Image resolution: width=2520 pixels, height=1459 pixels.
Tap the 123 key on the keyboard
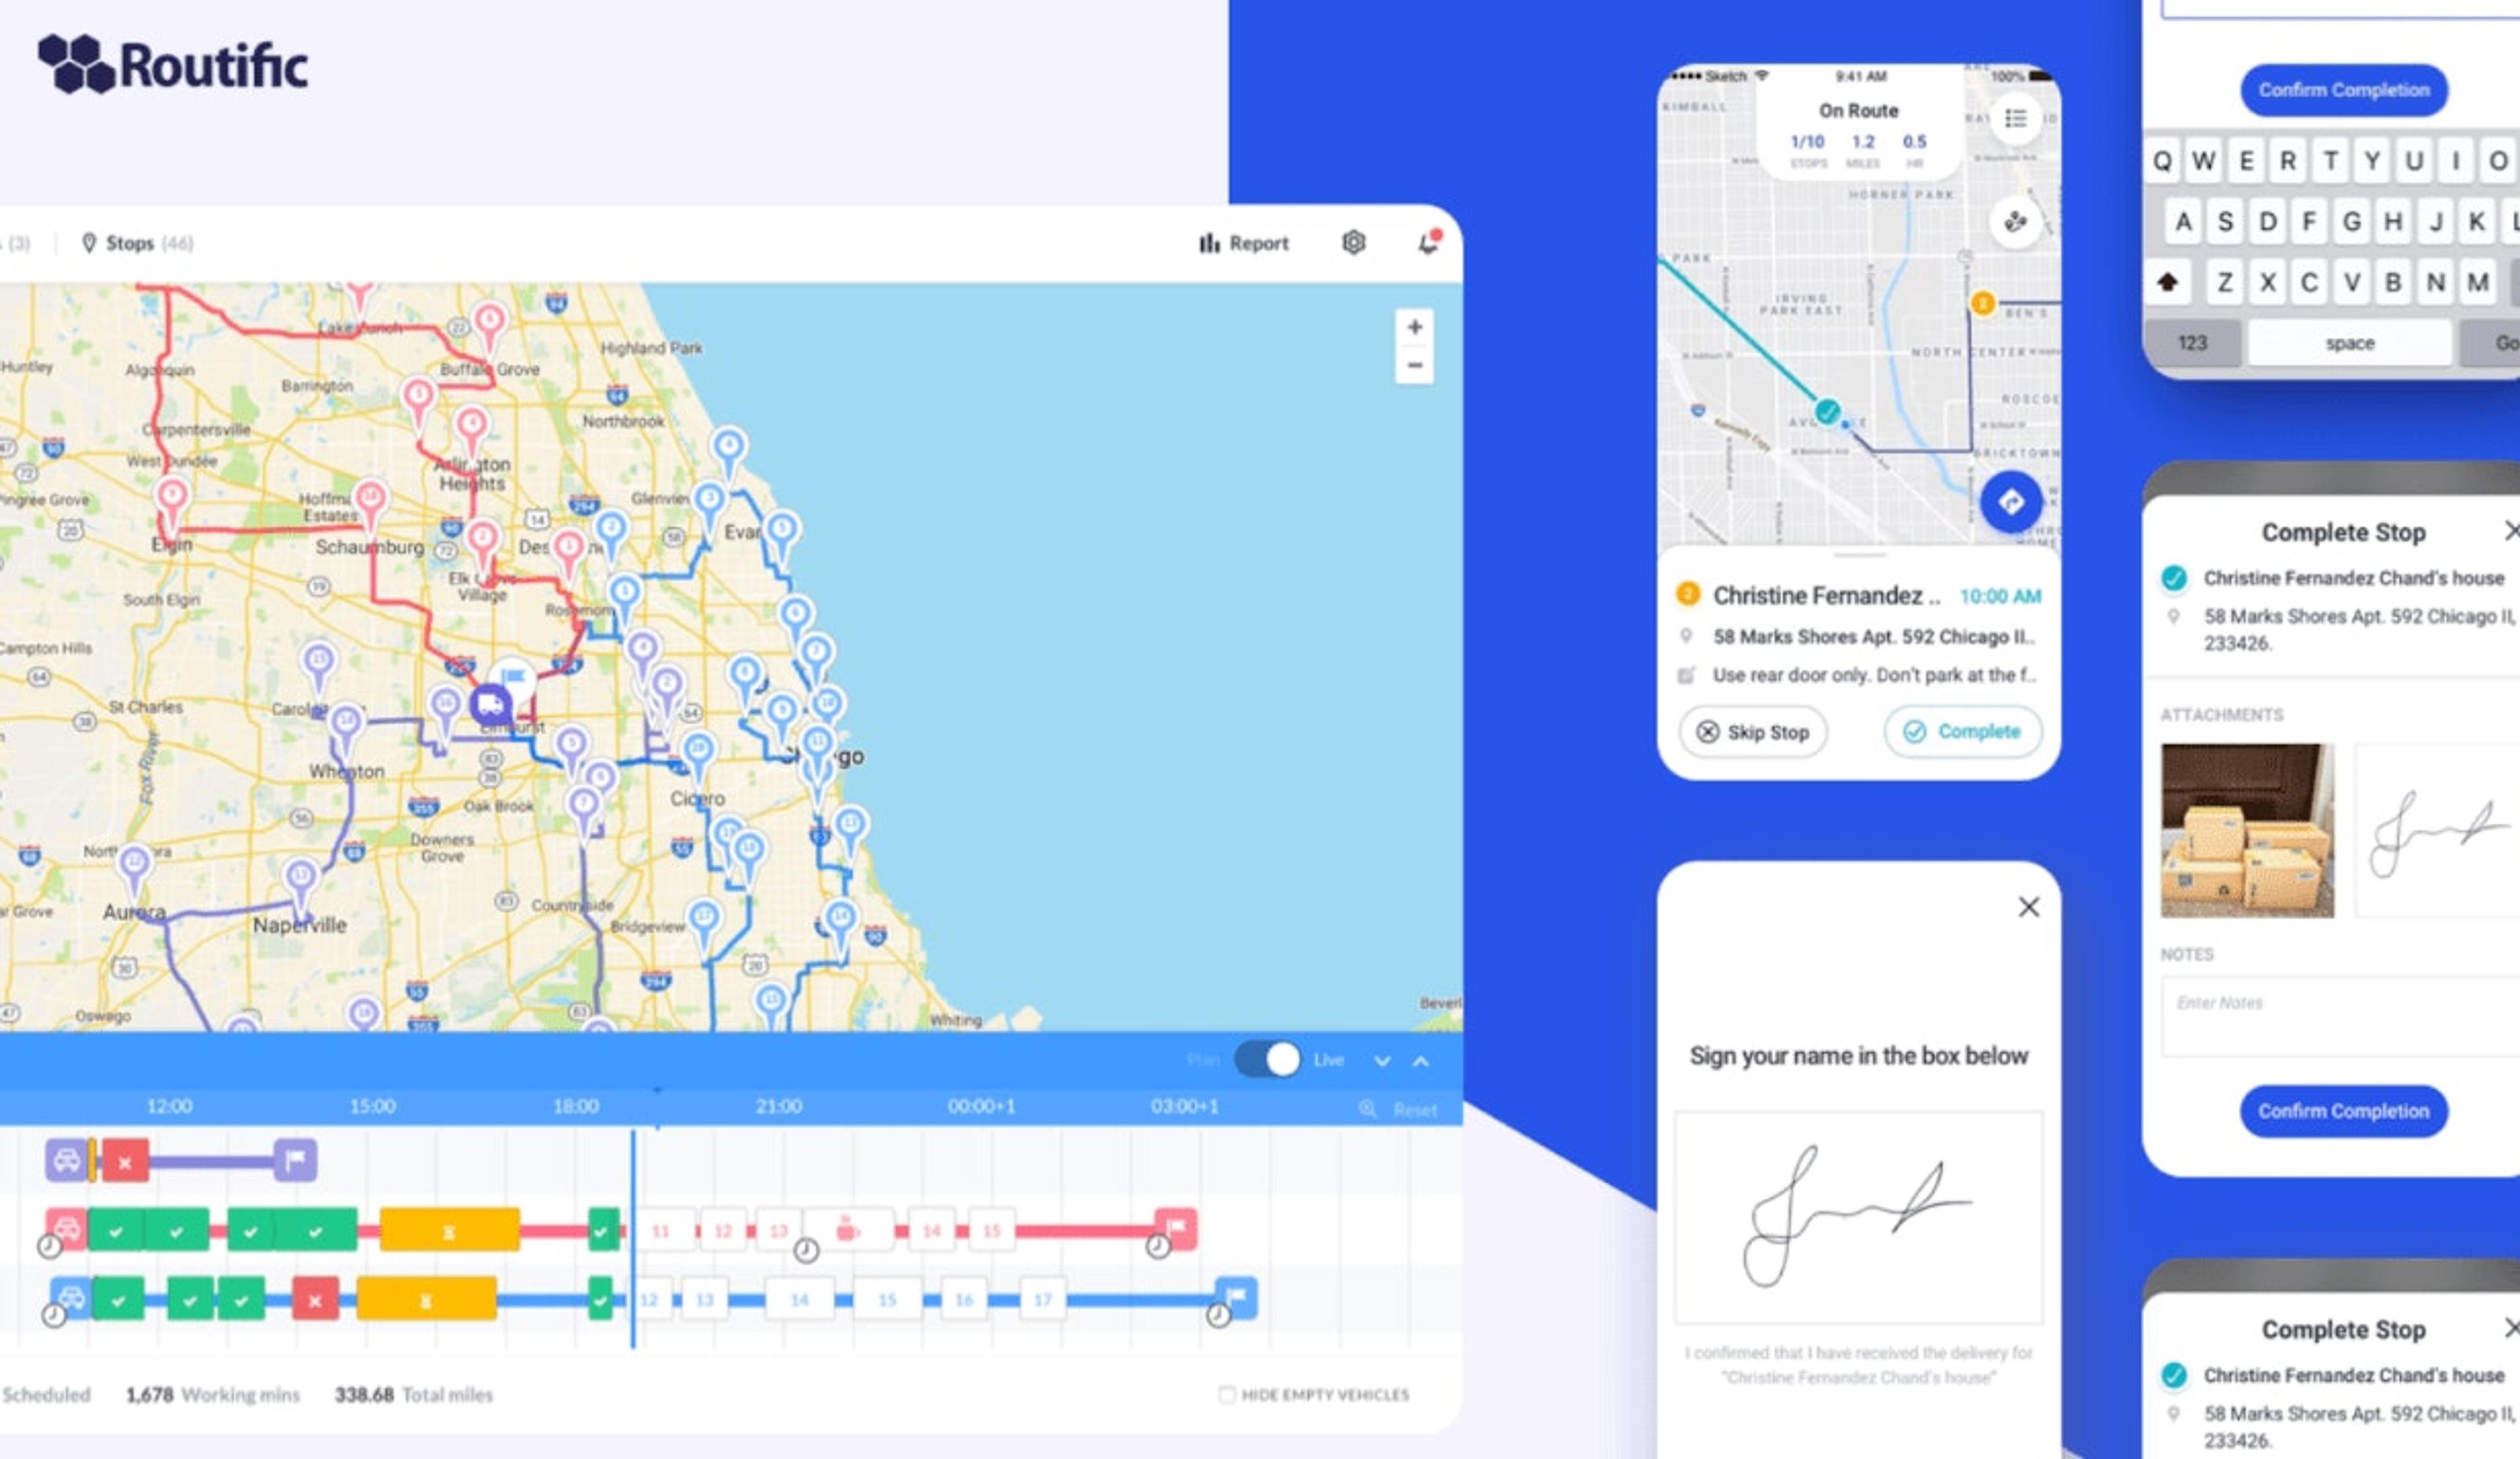pyautogui.click(x=2192, y=343)
